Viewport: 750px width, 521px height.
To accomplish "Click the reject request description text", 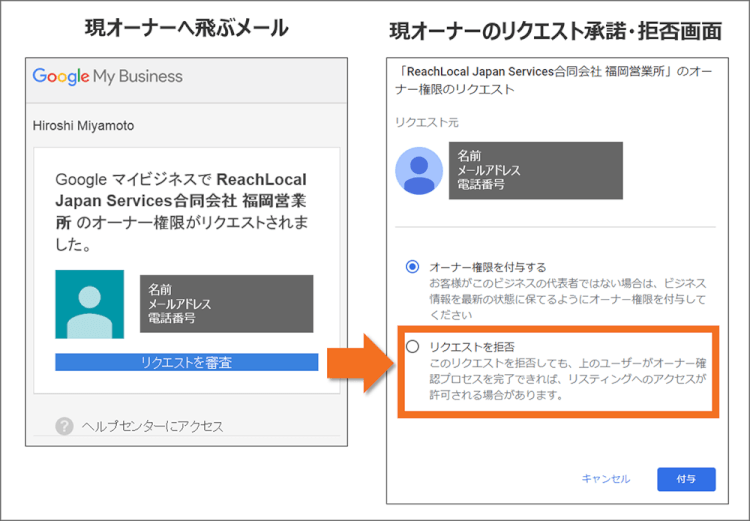I will [568, 379].
